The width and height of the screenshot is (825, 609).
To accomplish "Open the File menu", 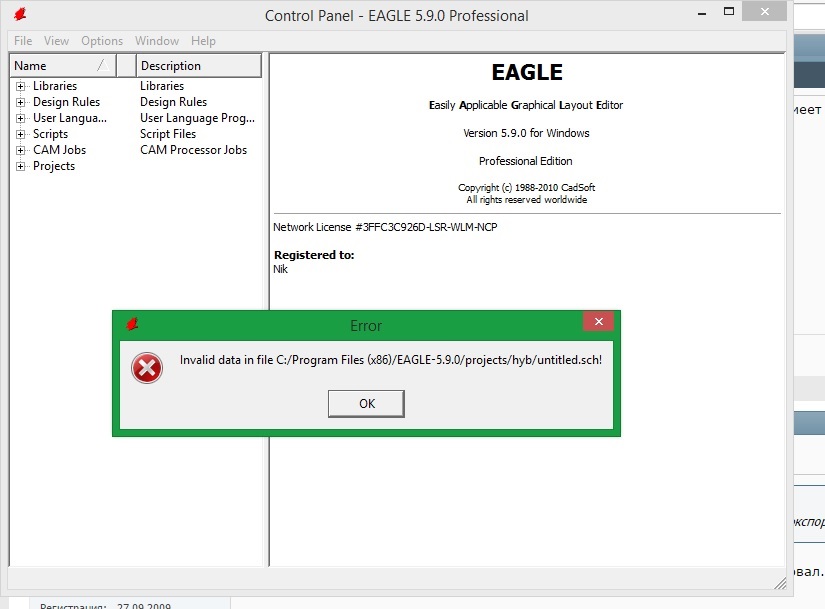I will (23, 41).
